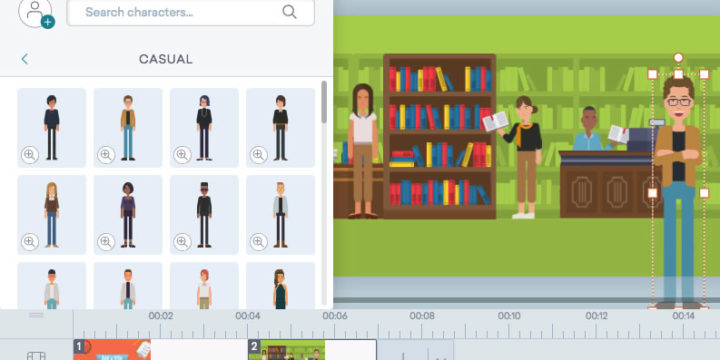Select the red-haired woman character thumbnail
Image resolution: width=720 pixels, height=360 pixels.
pyautogui.click(x=204, y=286)
